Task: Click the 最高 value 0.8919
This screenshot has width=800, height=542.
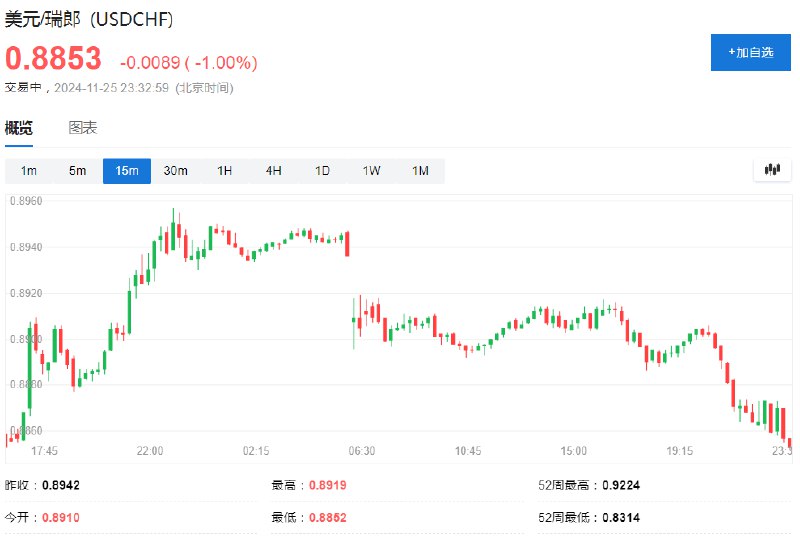Action: tap(328, 485)
